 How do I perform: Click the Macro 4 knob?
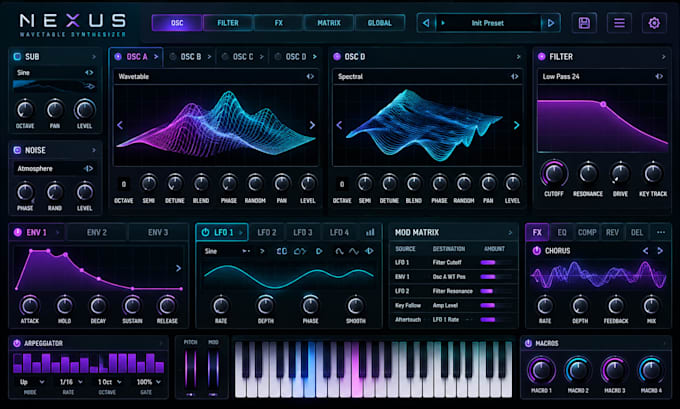coord(651,370)
